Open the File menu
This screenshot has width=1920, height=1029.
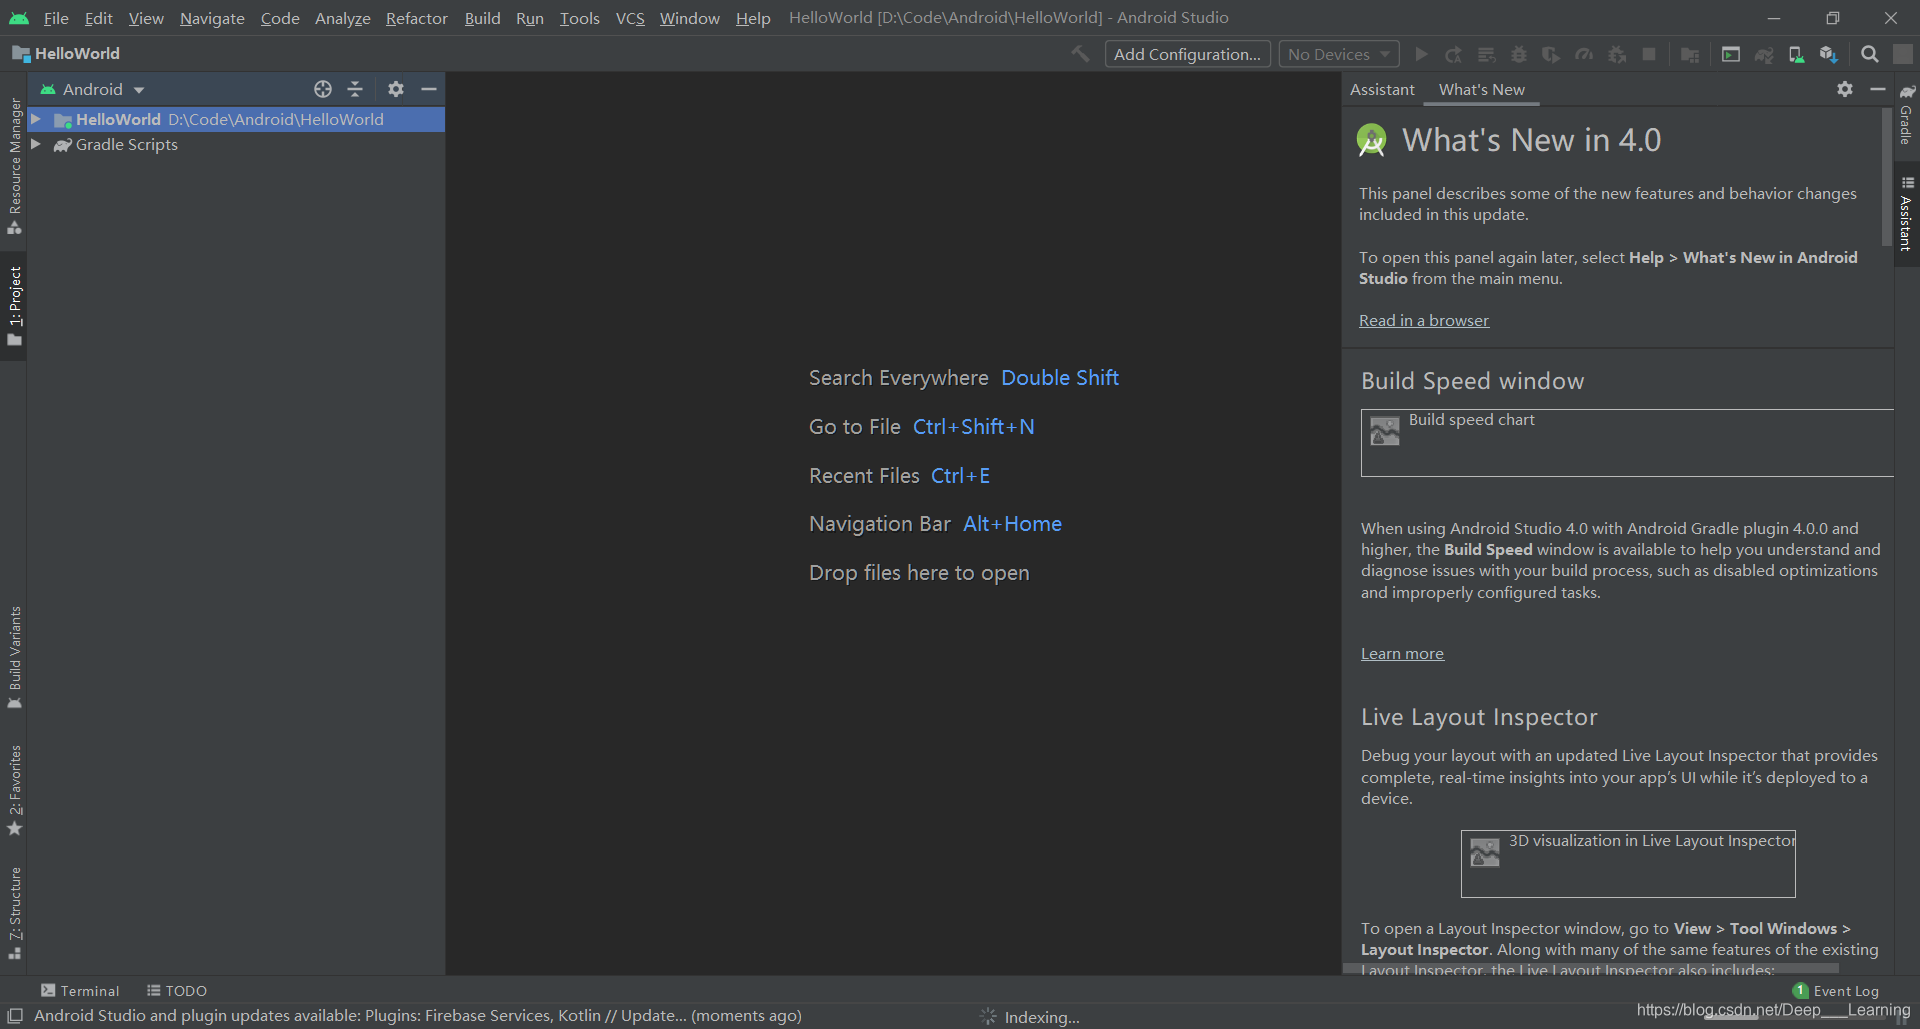coord(56,18)
